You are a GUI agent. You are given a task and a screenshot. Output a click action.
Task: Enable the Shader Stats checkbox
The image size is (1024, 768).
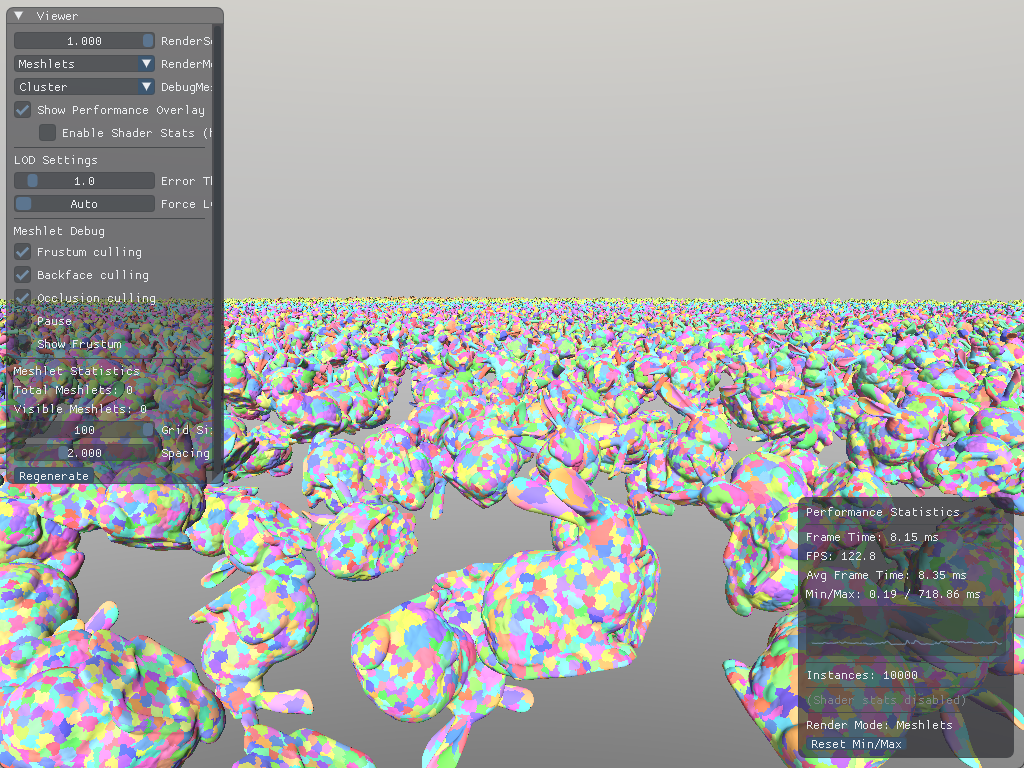pyautogui.click(x=47, y=133)
